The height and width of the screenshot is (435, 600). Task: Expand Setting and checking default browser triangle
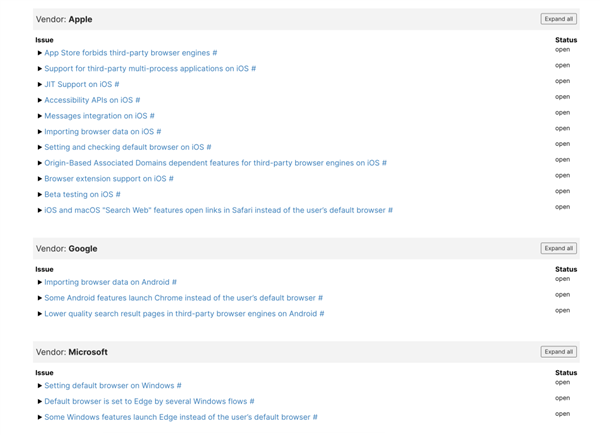(40, 147)
